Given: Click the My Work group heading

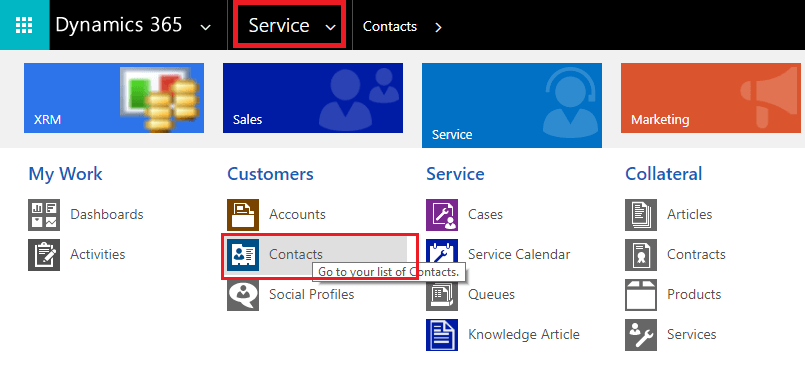Looking at the screenshot, I should pyautogui.click(x=65, y=174).
